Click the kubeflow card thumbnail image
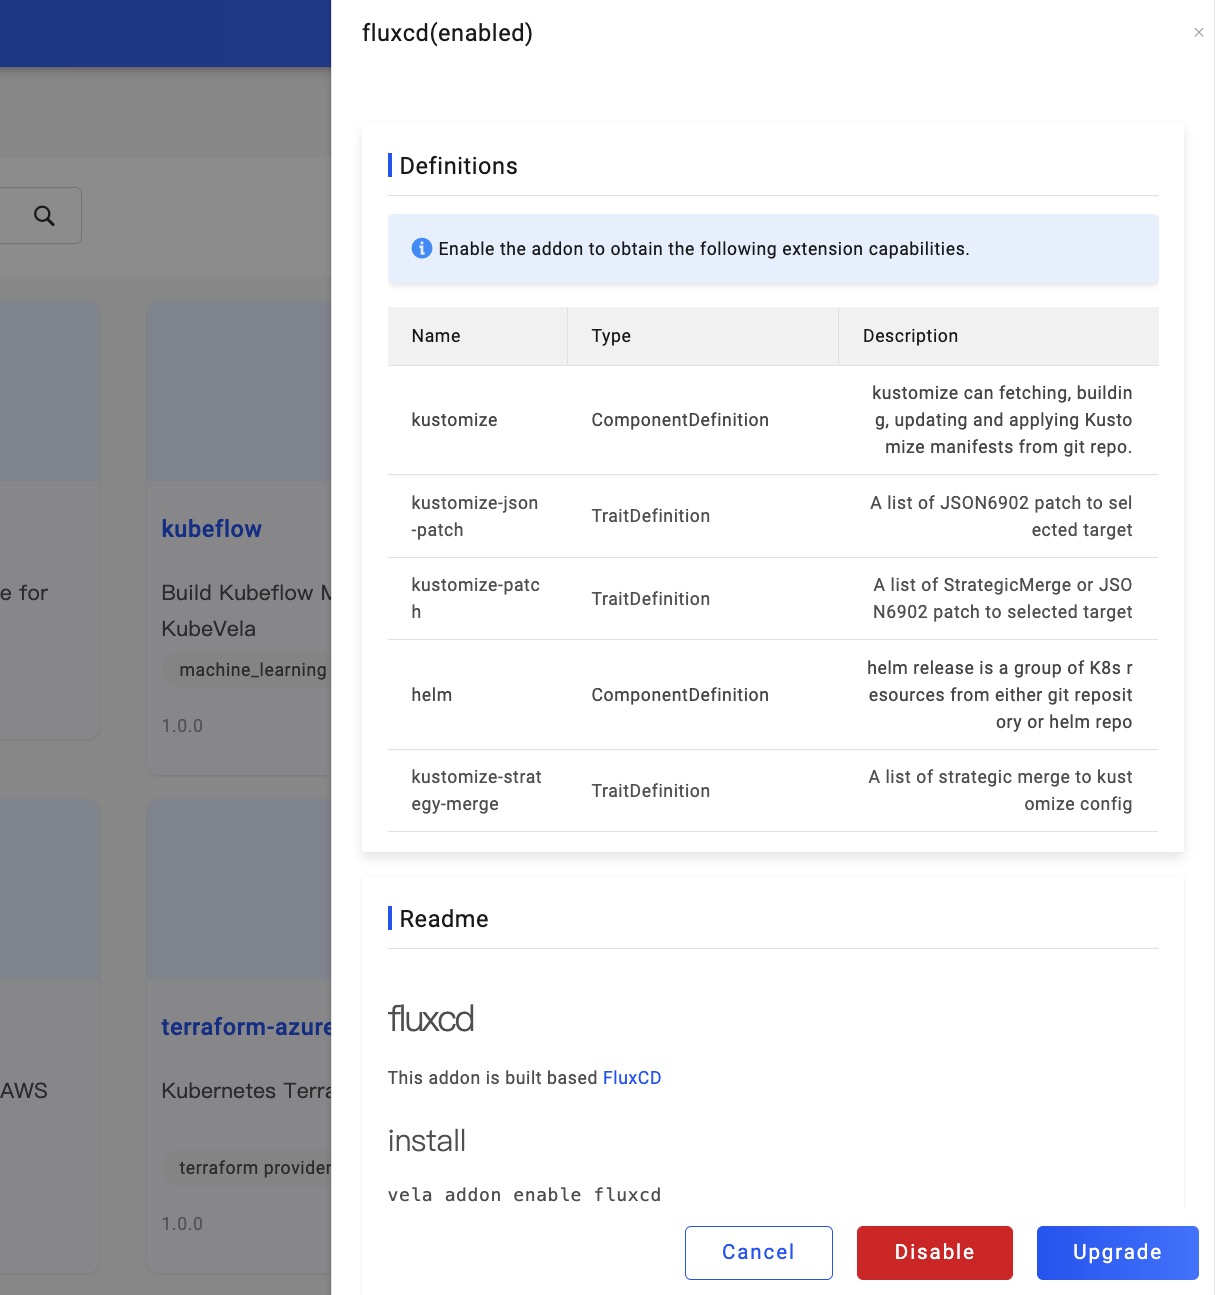Viewport: 1215px width, 1295px height. [x=240, y=392]
